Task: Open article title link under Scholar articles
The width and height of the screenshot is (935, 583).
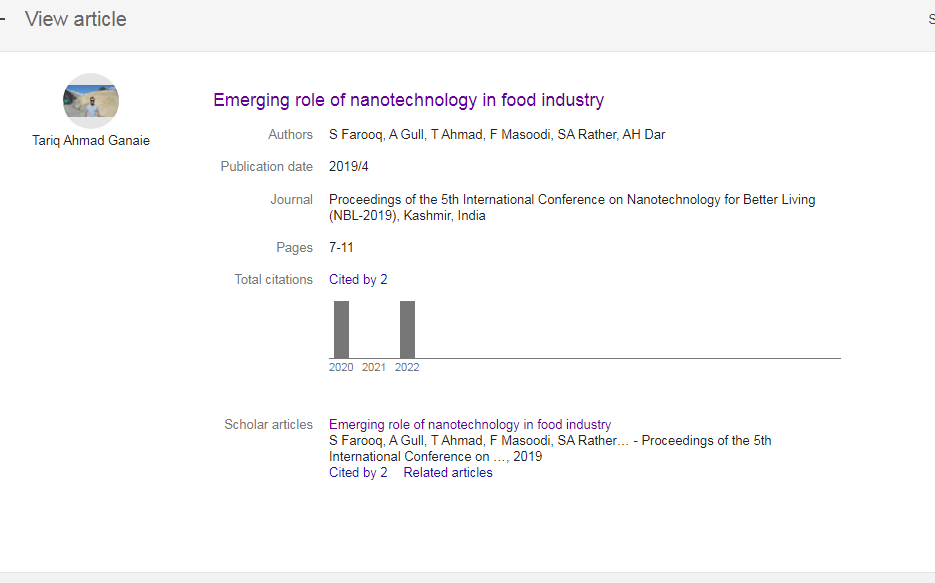Action: click(470, 425)
